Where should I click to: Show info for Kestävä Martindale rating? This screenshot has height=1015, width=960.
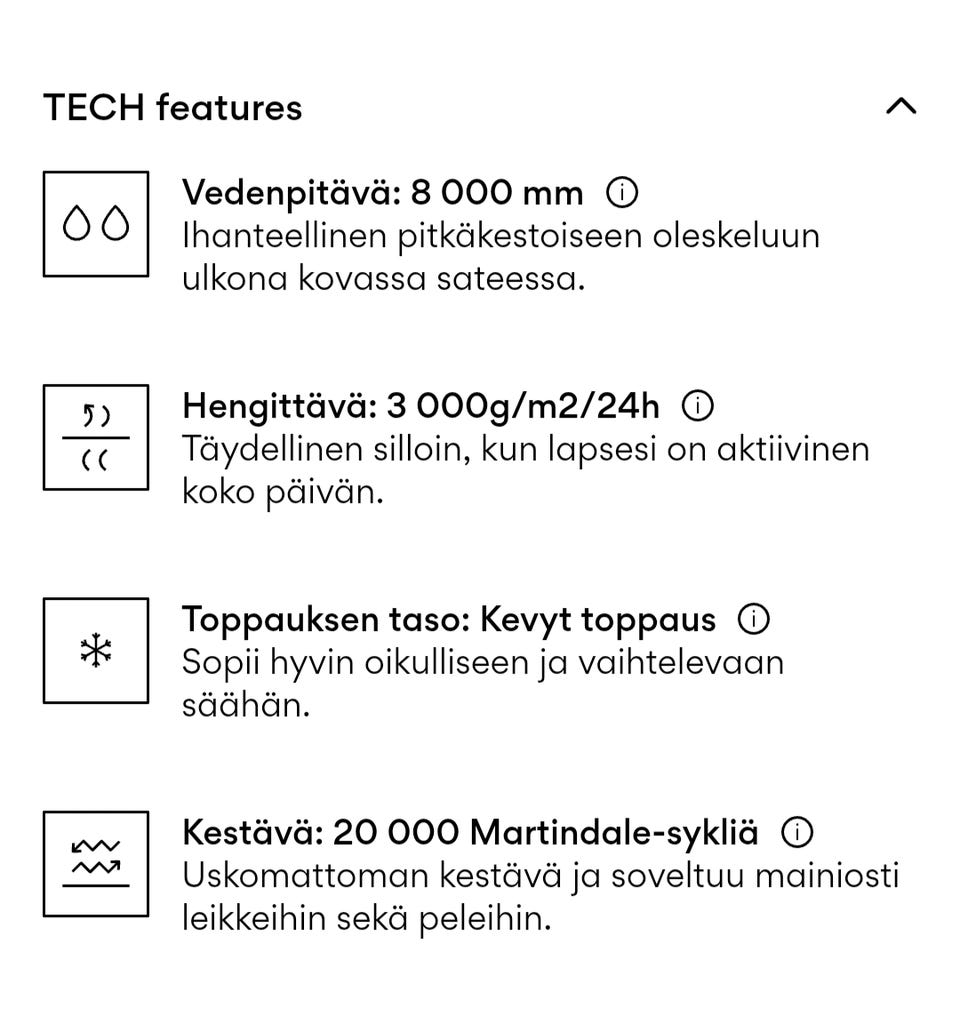797,832
